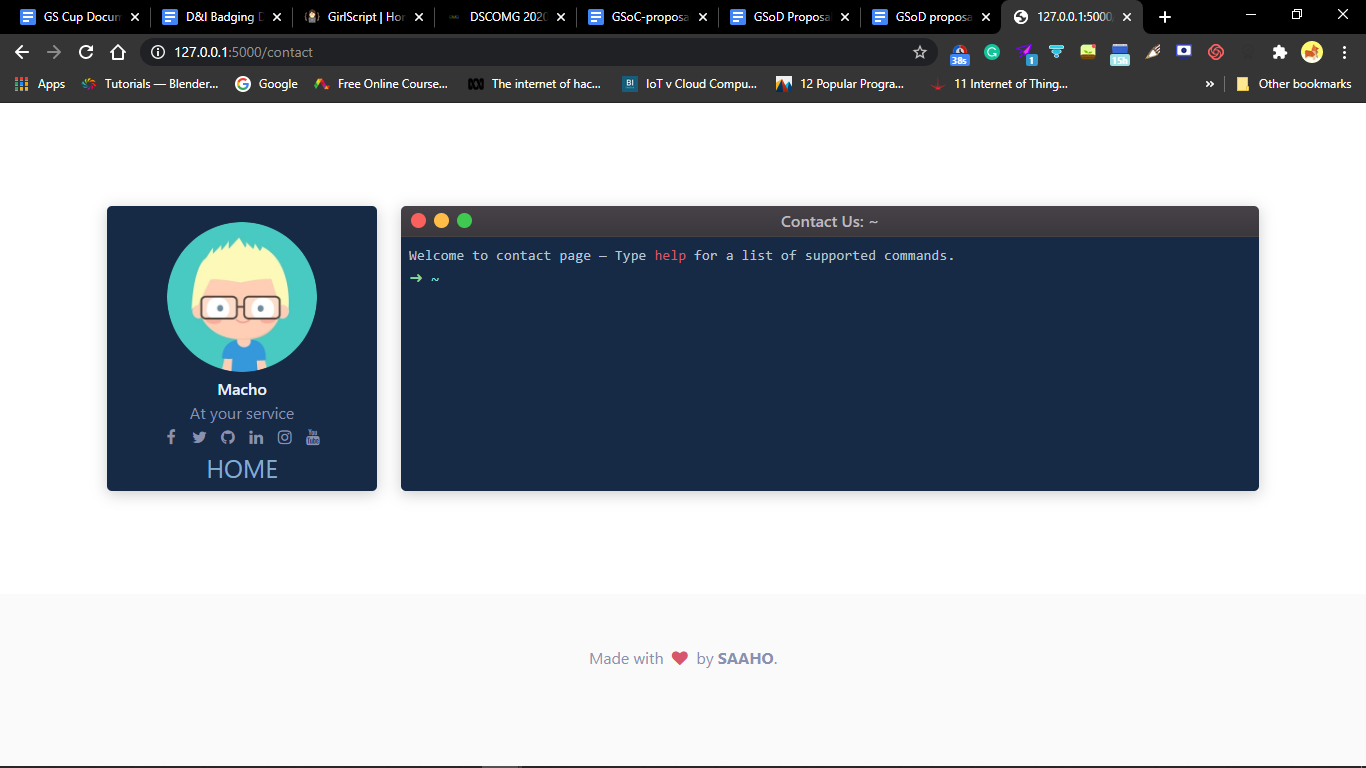Image resolution: width=1366 pixels, height=768 pixels.
Task: Reload the contact page
Action: [x=86, y=52]
